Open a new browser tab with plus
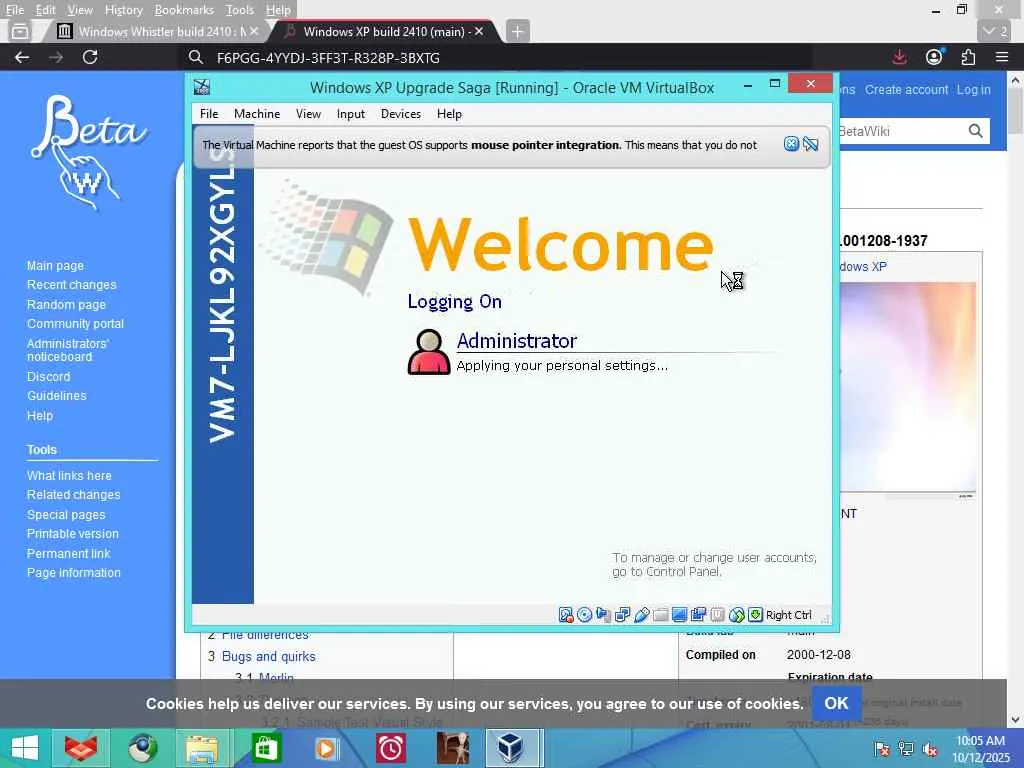Screen dimensions: 1024x768 [x=517, y=31]
